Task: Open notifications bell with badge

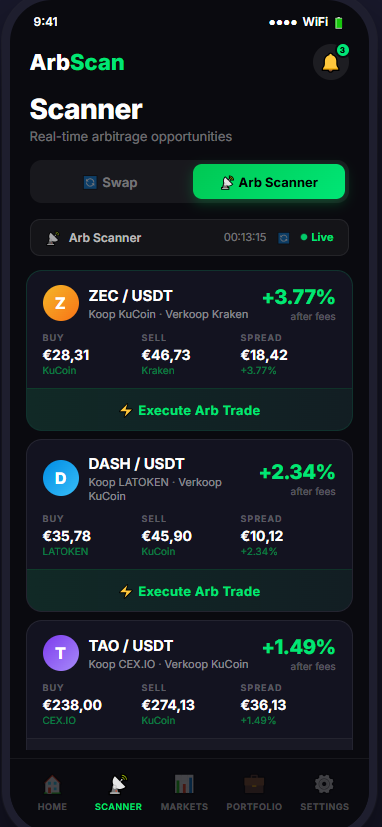Action: point(331,62)
